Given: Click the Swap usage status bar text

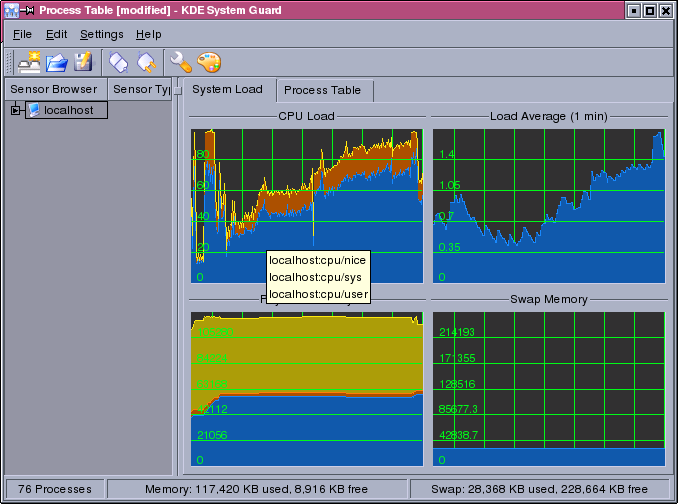Looking at the screenshot, I should point(539,489).
